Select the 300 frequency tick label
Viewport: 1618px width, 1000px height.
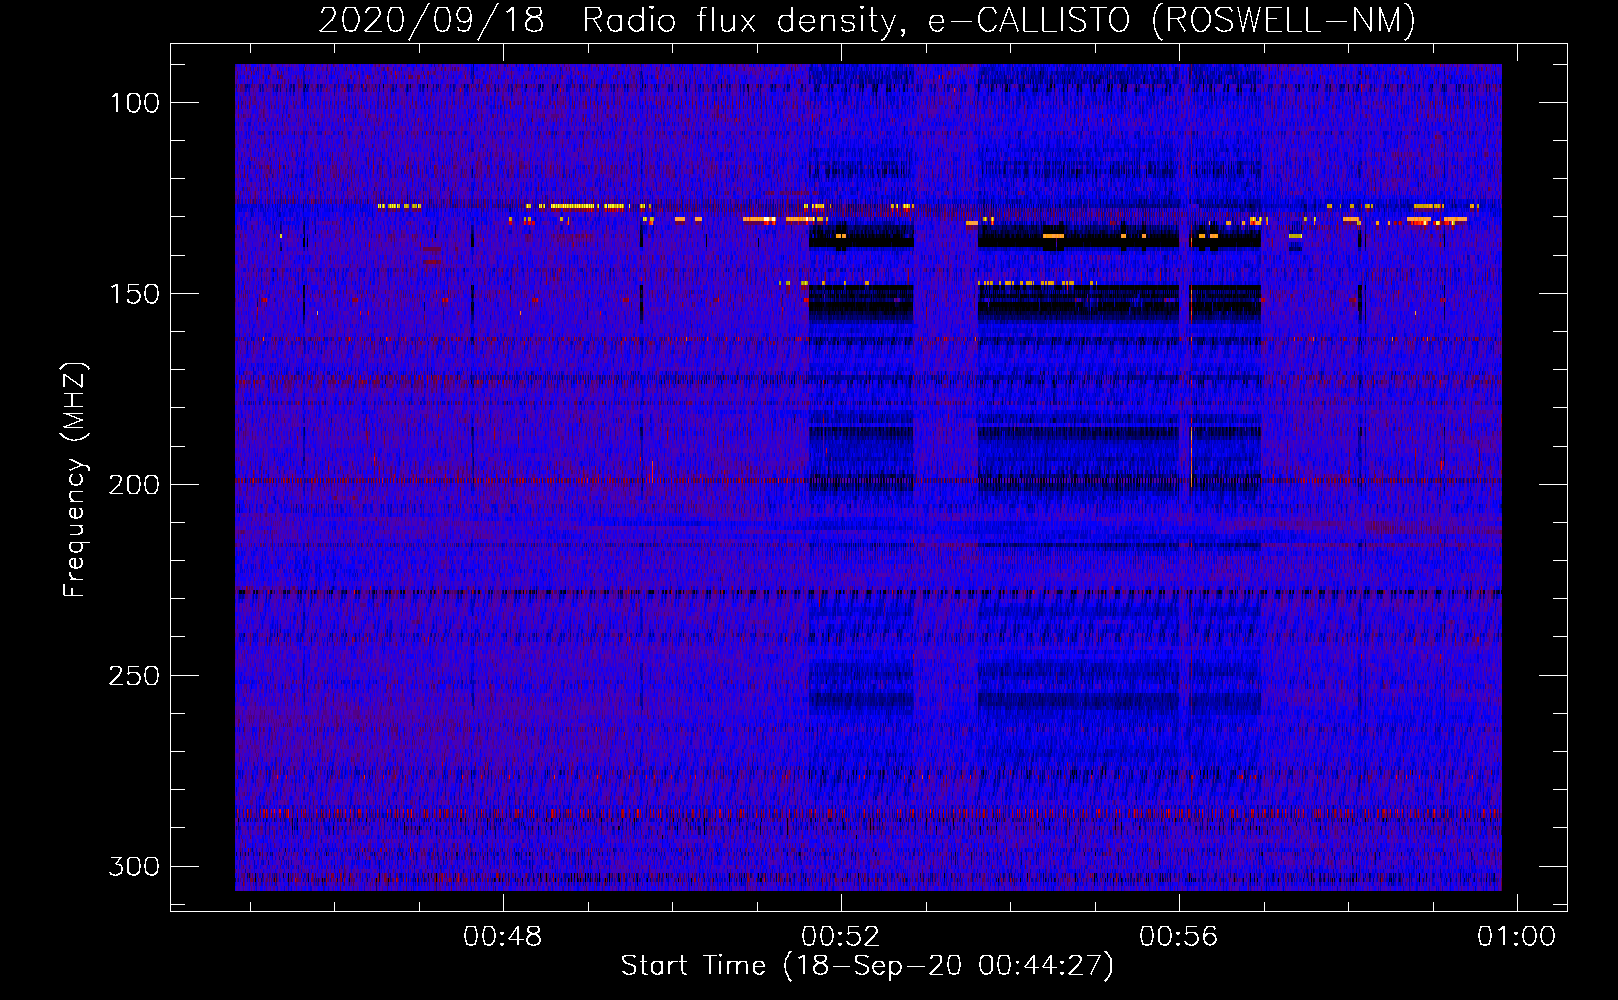(135, 866)
